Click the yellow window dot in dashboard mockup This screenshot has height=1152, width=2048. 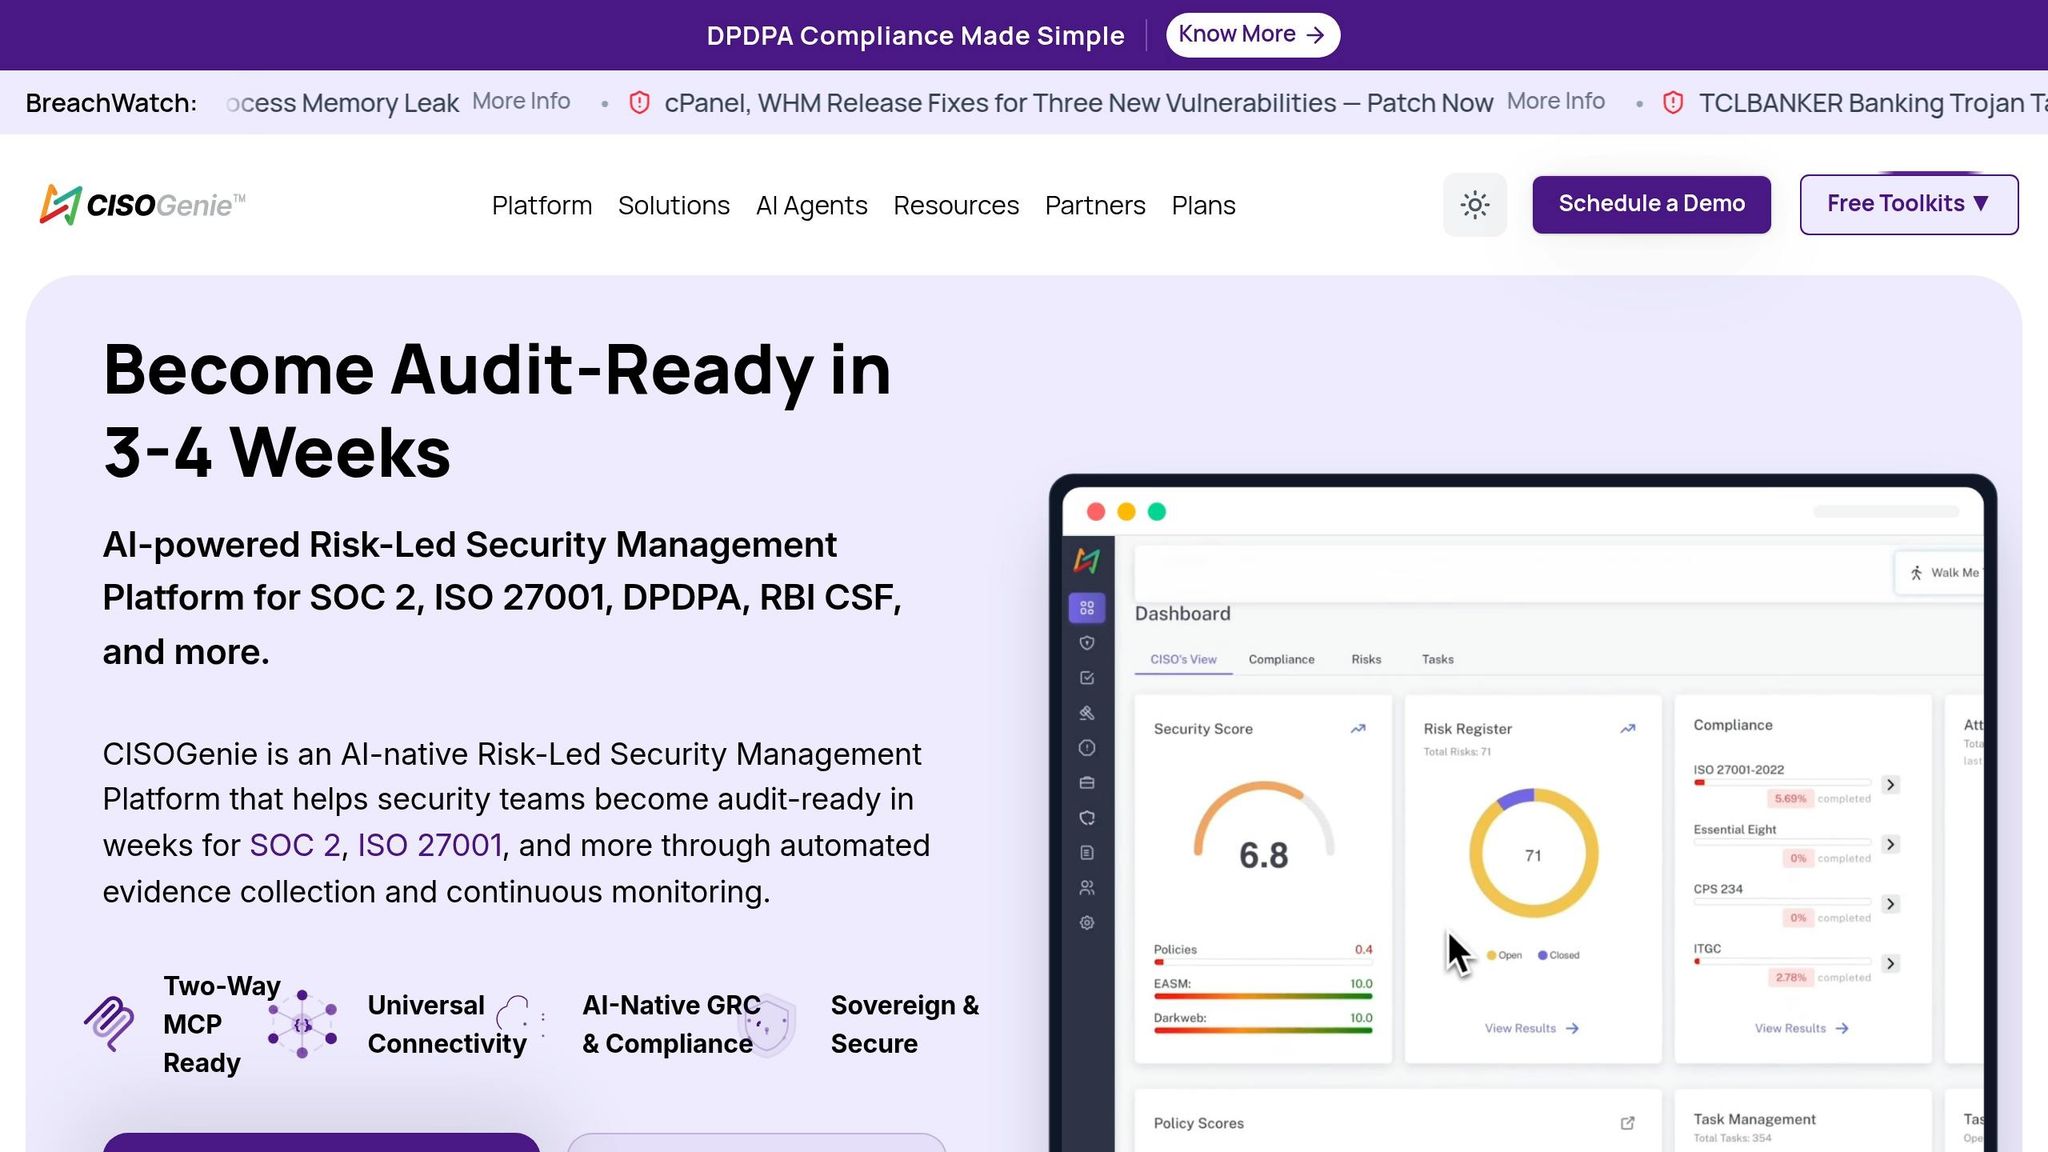click(1126, 512)
